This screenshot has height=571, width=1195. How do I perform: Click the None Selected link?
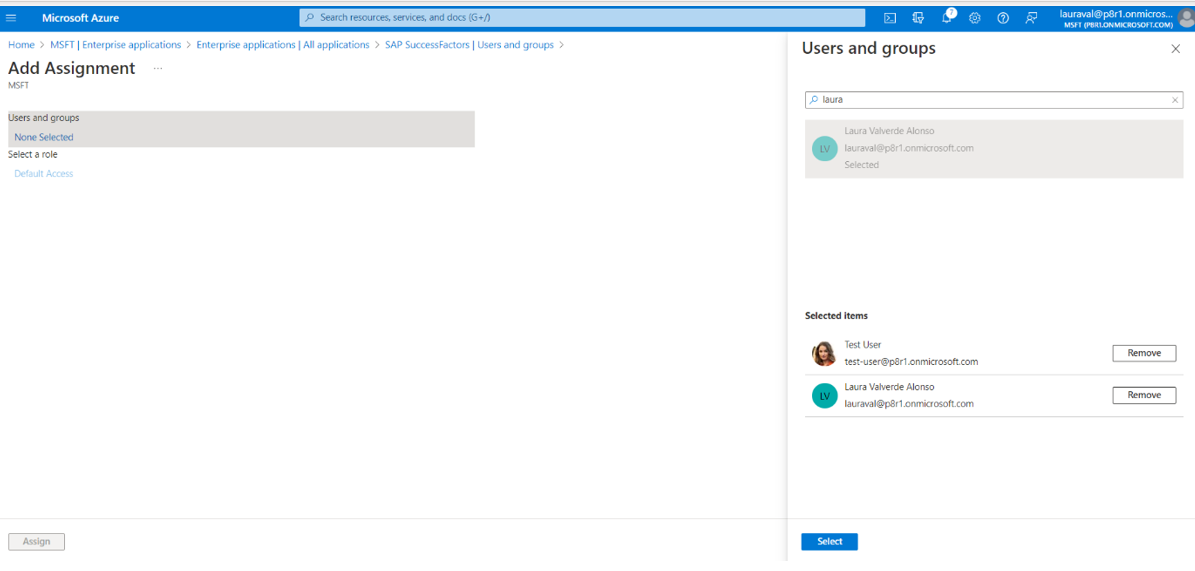point(43,137)
